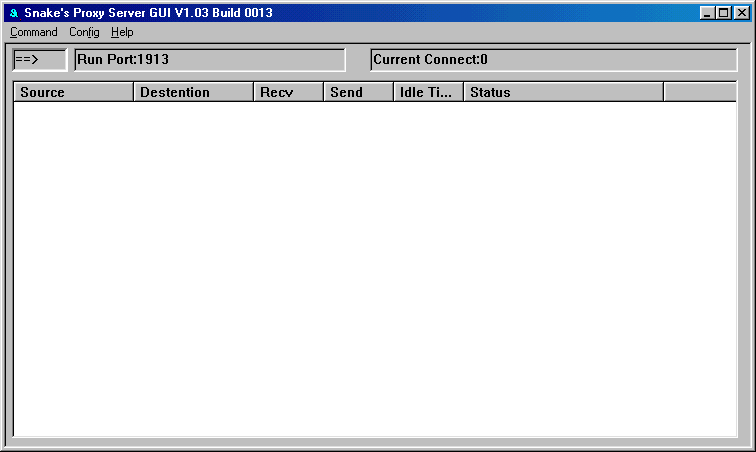Select the Idle Ti... column header

coord(428,92)
